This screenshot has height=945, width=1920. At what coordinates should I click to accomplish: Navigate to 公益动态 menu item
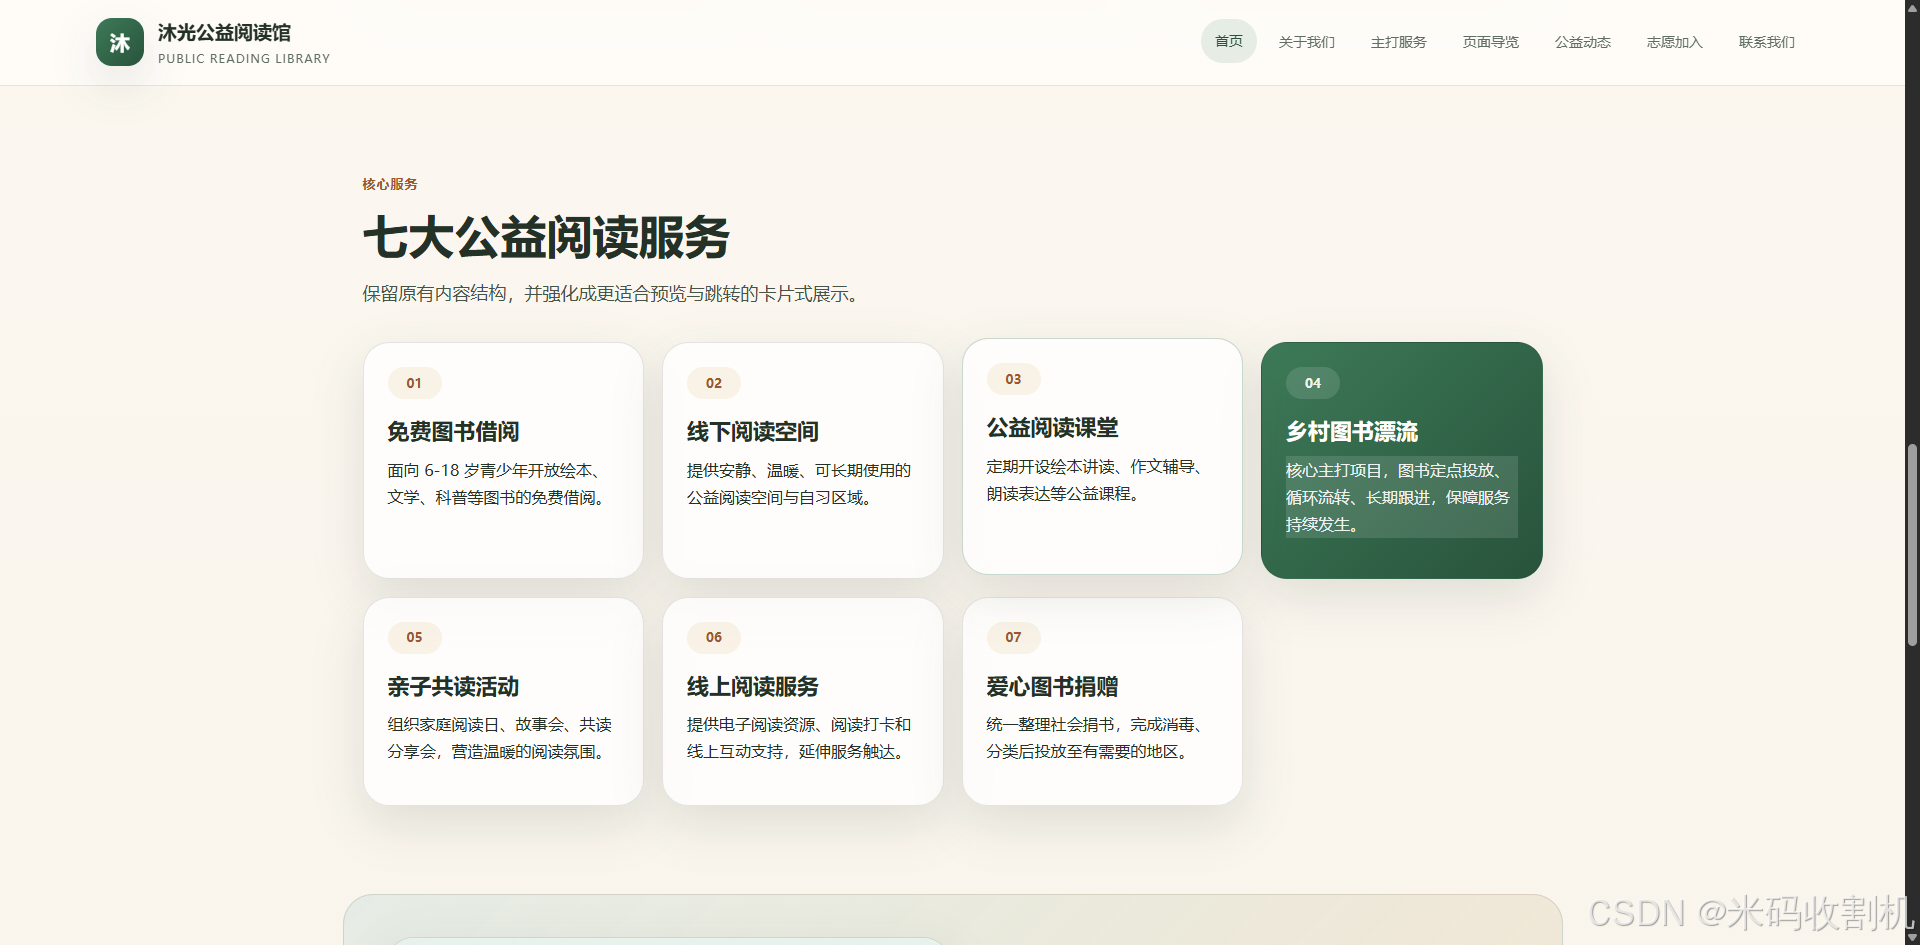[1583, 42]
